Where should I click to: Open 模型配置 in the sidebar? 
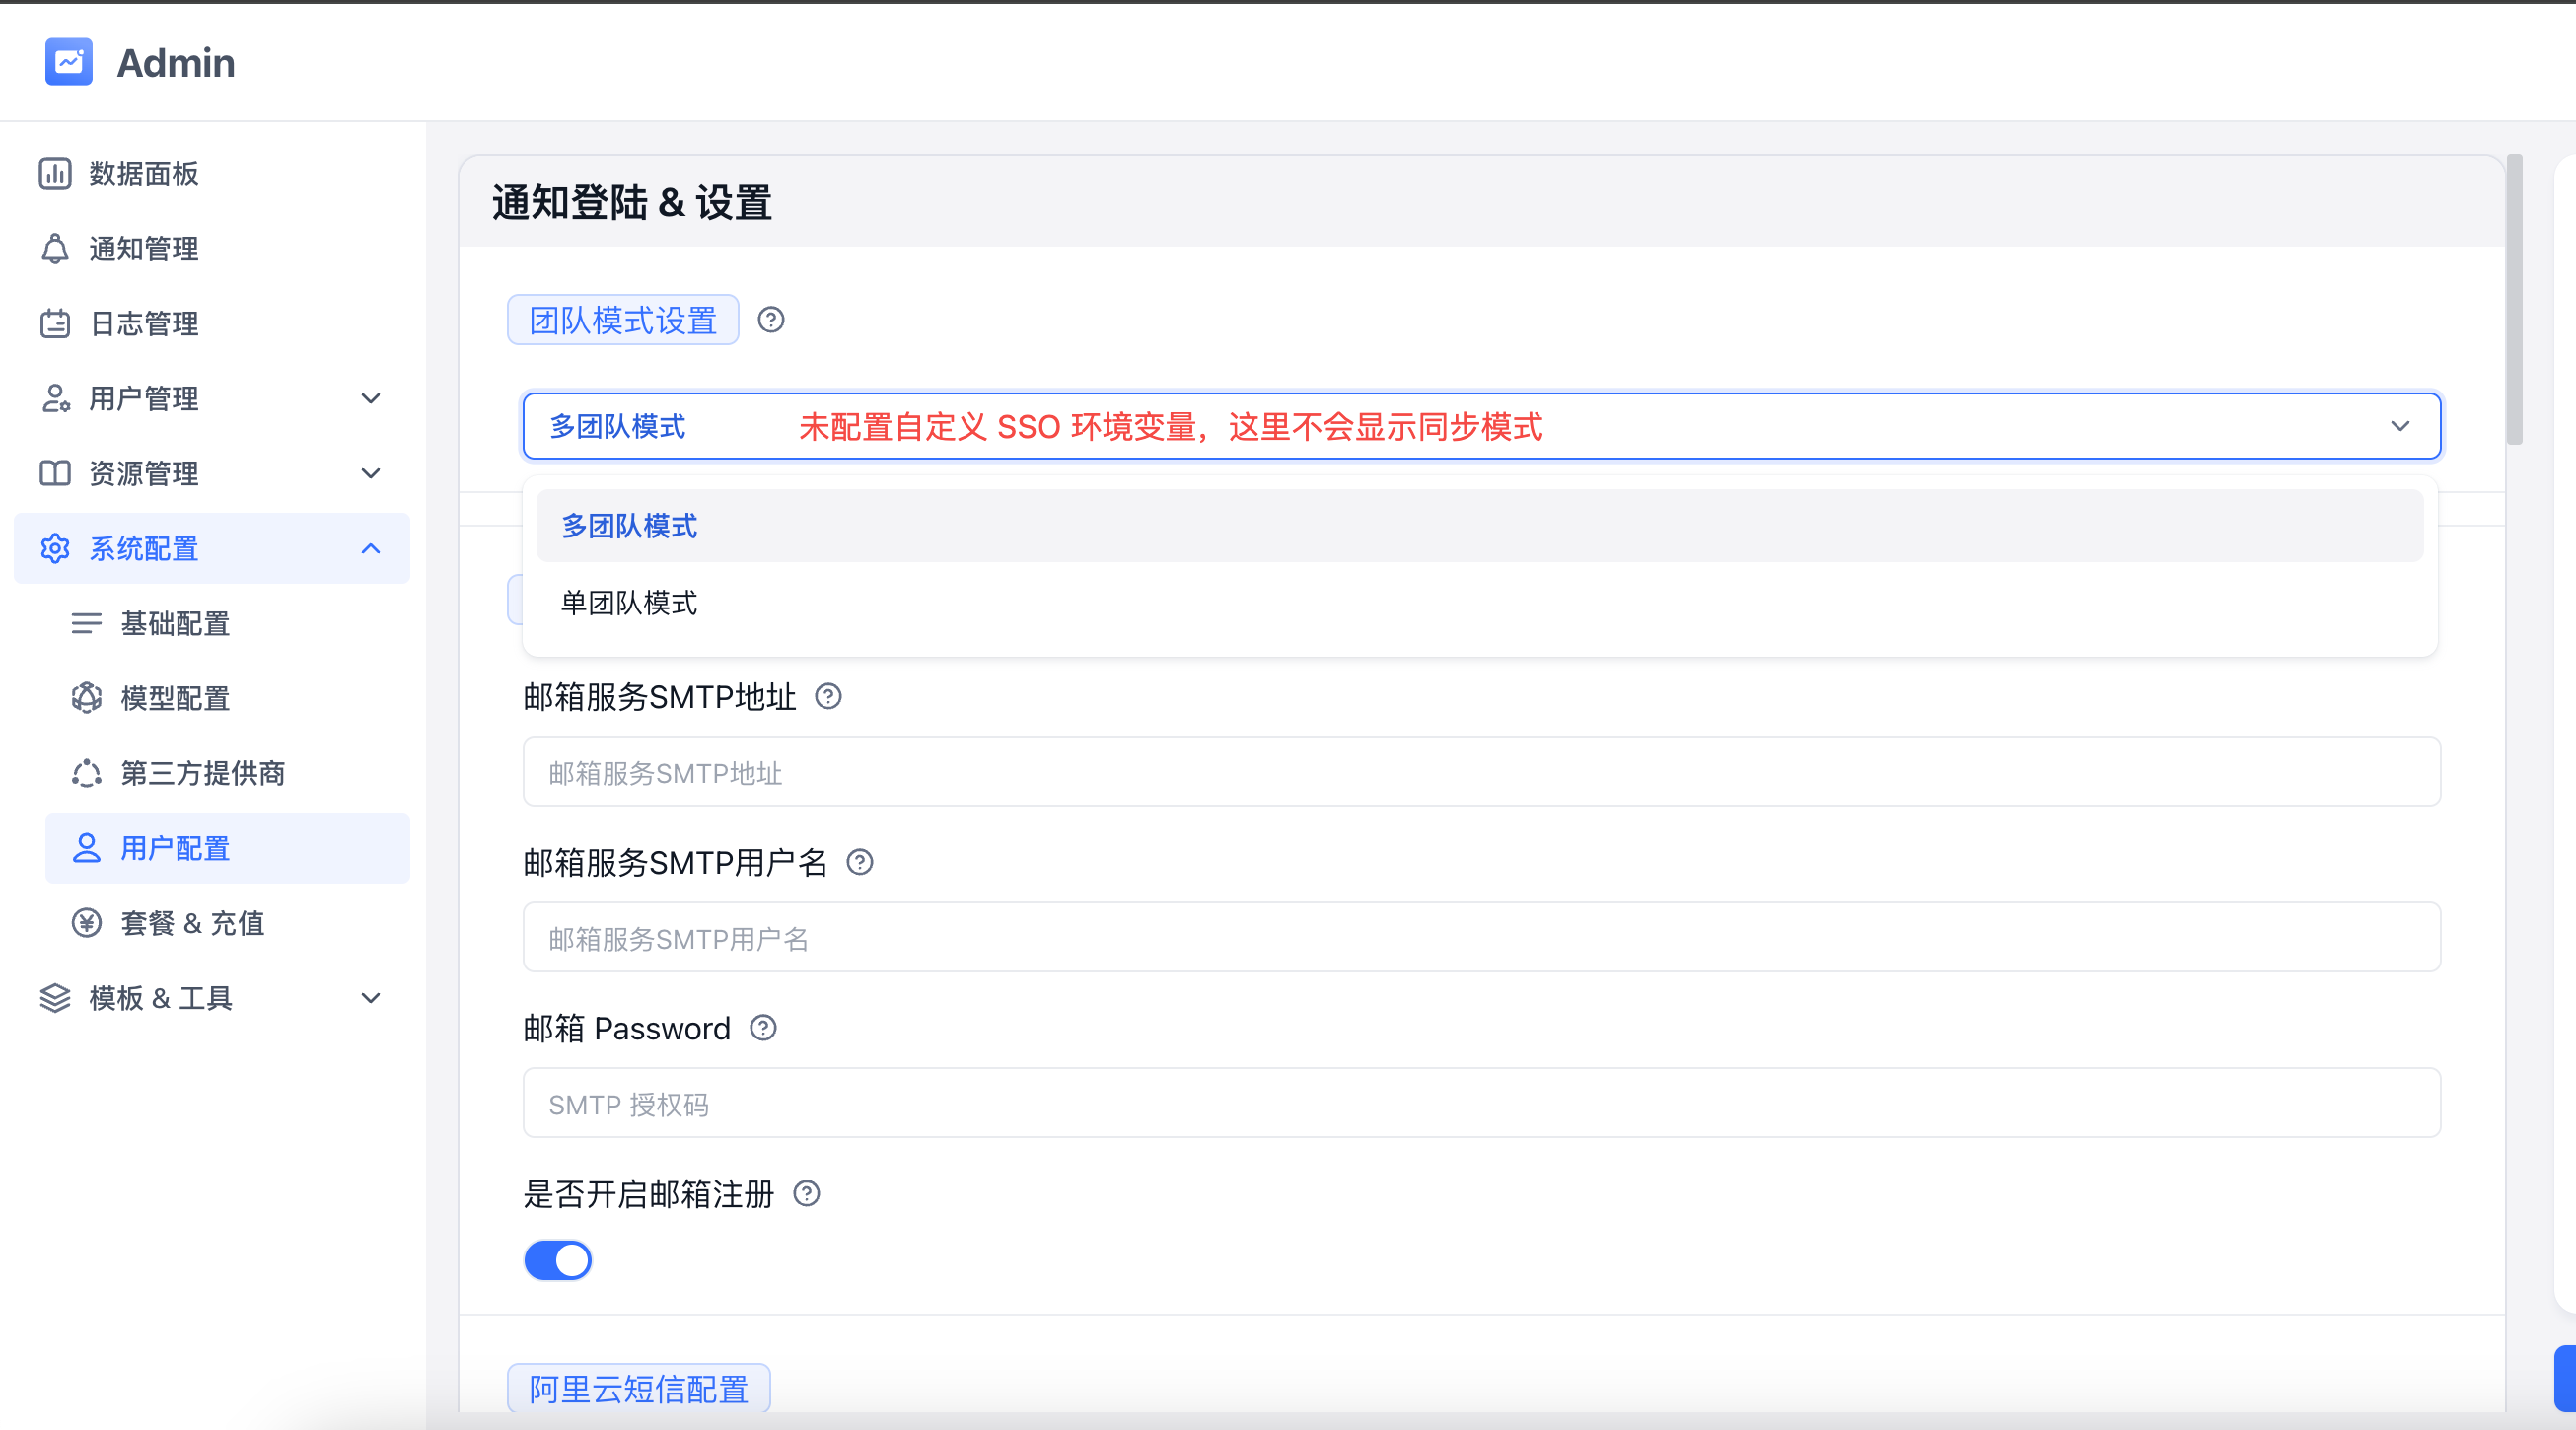(175, 698)
